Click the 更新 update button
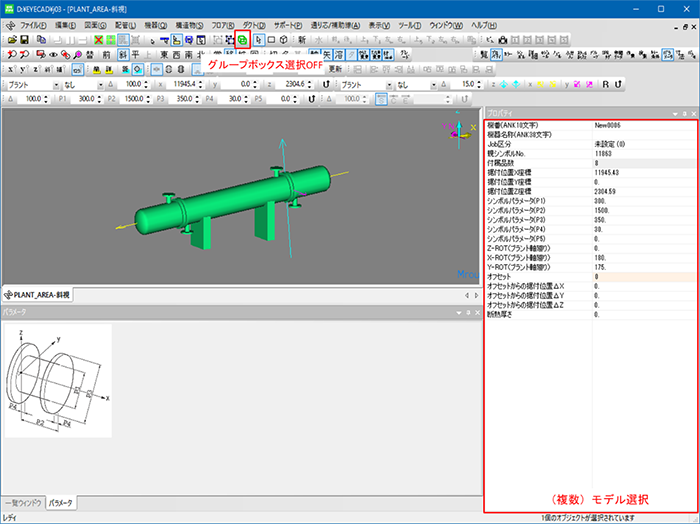 (336, 69)
